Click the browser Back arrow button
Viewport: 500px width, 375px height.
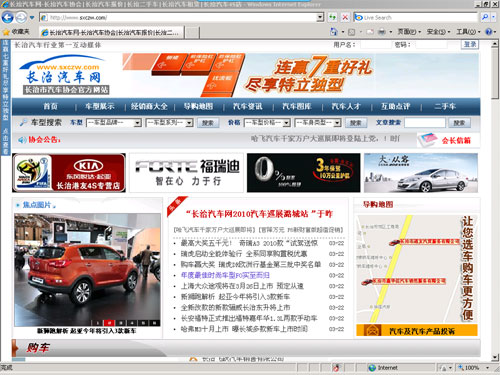(7, 17)
